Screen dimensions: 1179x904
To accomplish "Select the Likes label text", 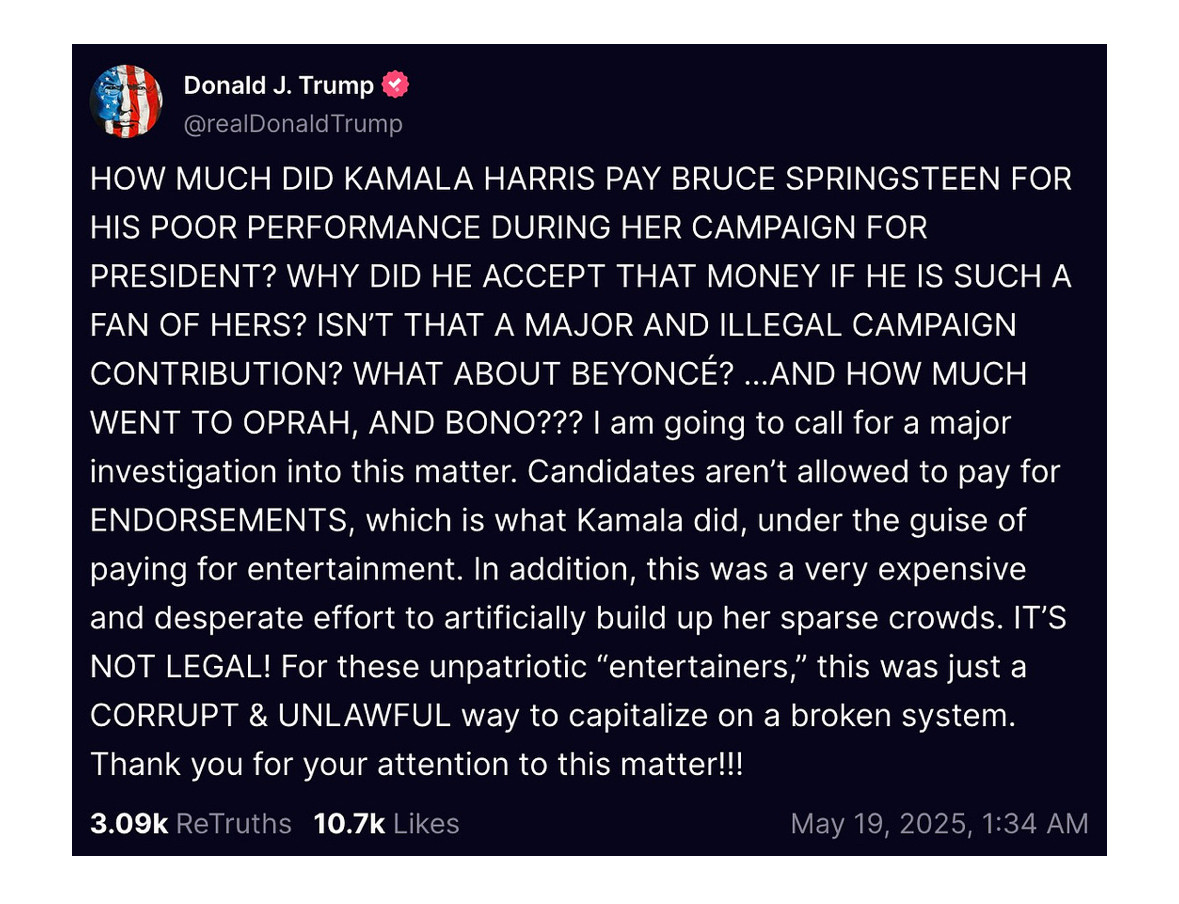I will point(426,824).
